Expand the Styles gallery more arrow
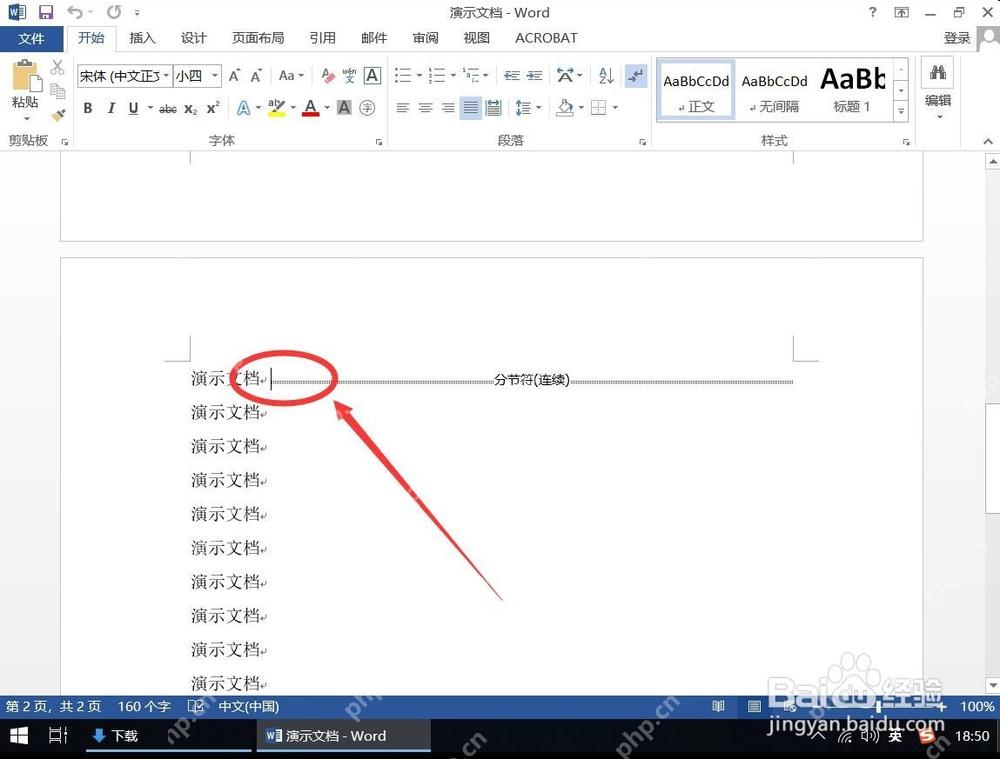 901,111
